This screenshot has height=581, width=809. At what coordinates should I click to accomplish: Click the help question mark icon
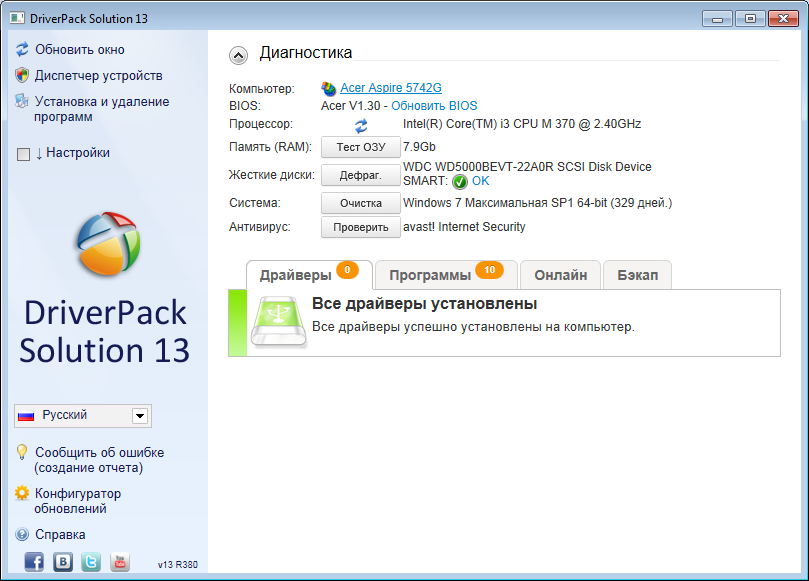point(22,534)
